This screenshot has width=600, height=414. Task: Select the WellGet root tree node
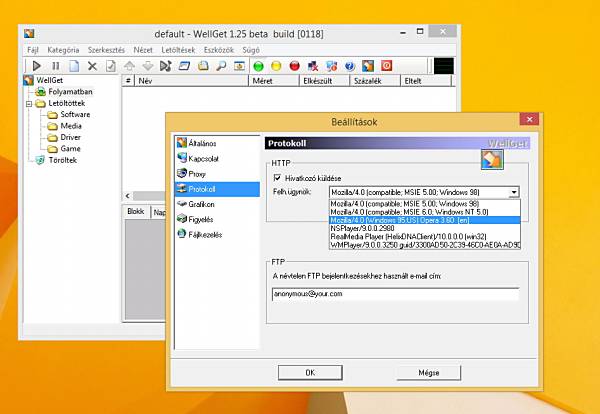tap(49, 80)
